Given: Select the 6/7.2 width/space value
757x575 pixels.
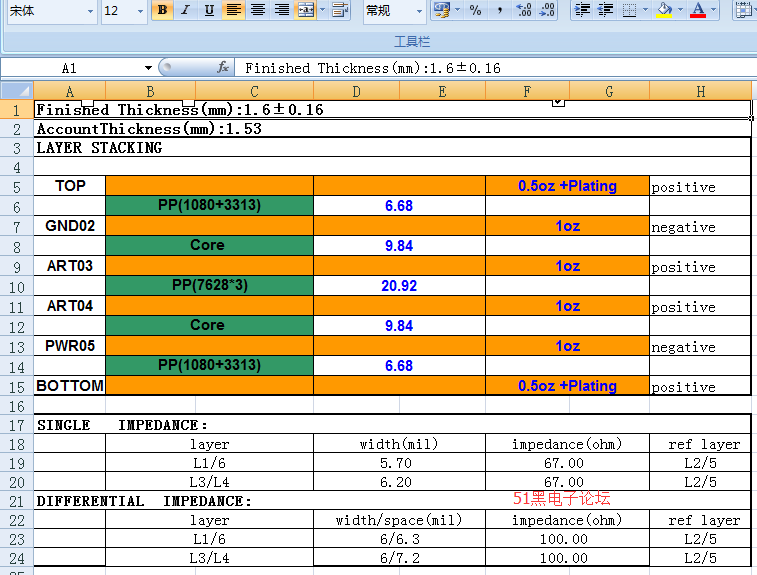Looking at the screenshot, I should (399, 558).
